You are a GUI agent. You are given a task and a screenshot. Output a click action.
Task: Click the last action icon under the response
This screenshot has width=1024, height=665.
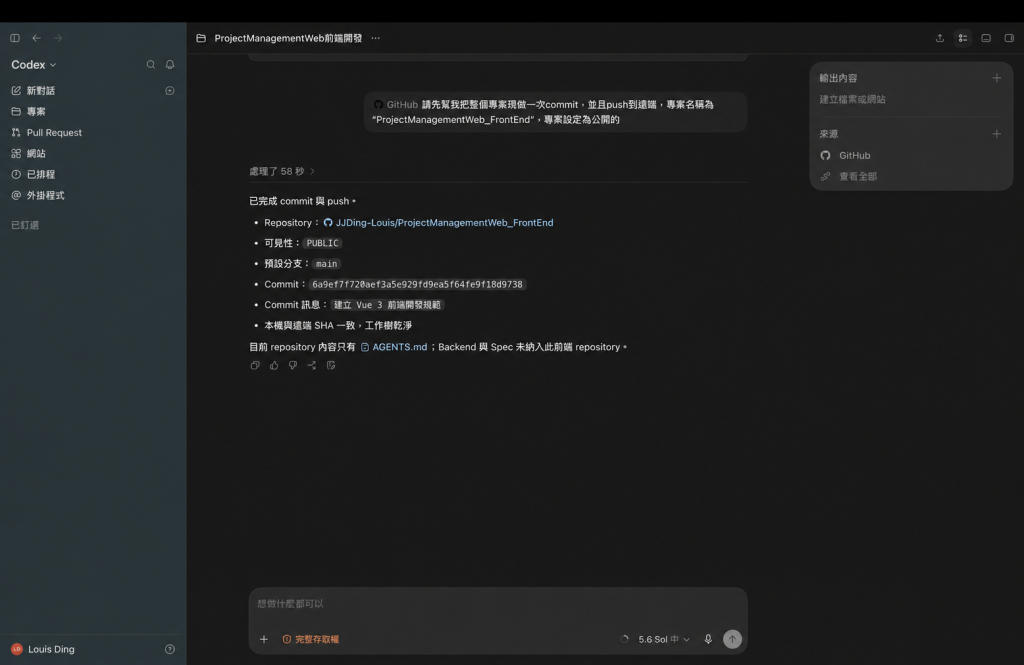(x=331, y=365)
